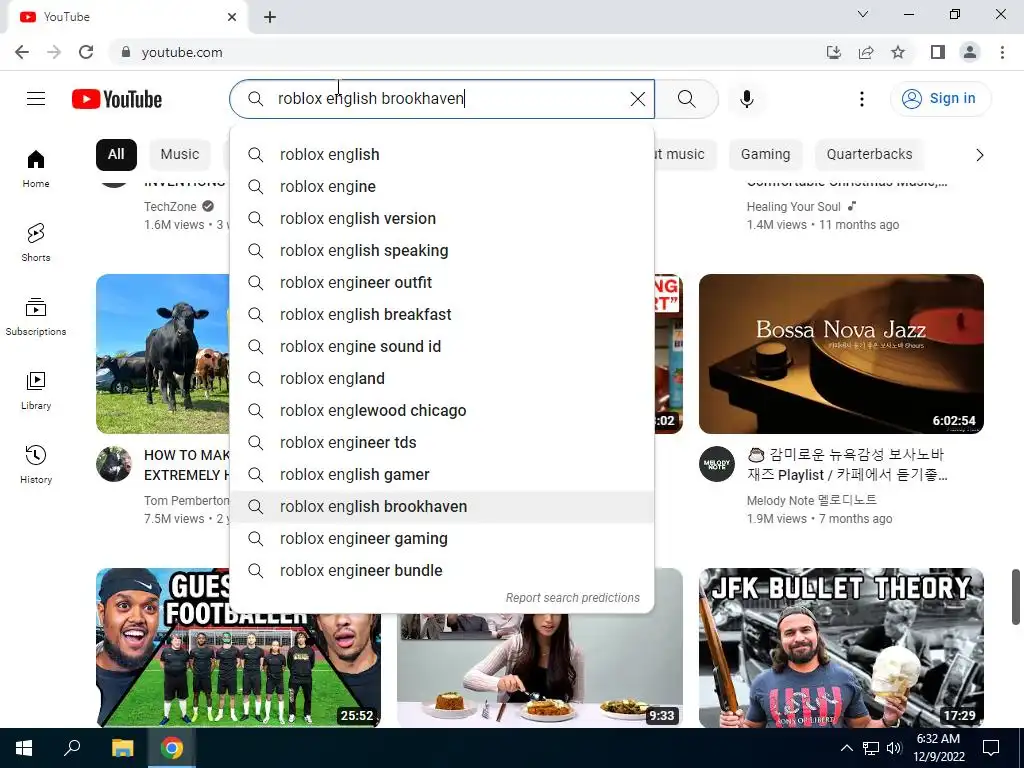This screenshot has height=768, width=1024.
Task: Submit search with the magnifier button
Action: coord(686,99)
